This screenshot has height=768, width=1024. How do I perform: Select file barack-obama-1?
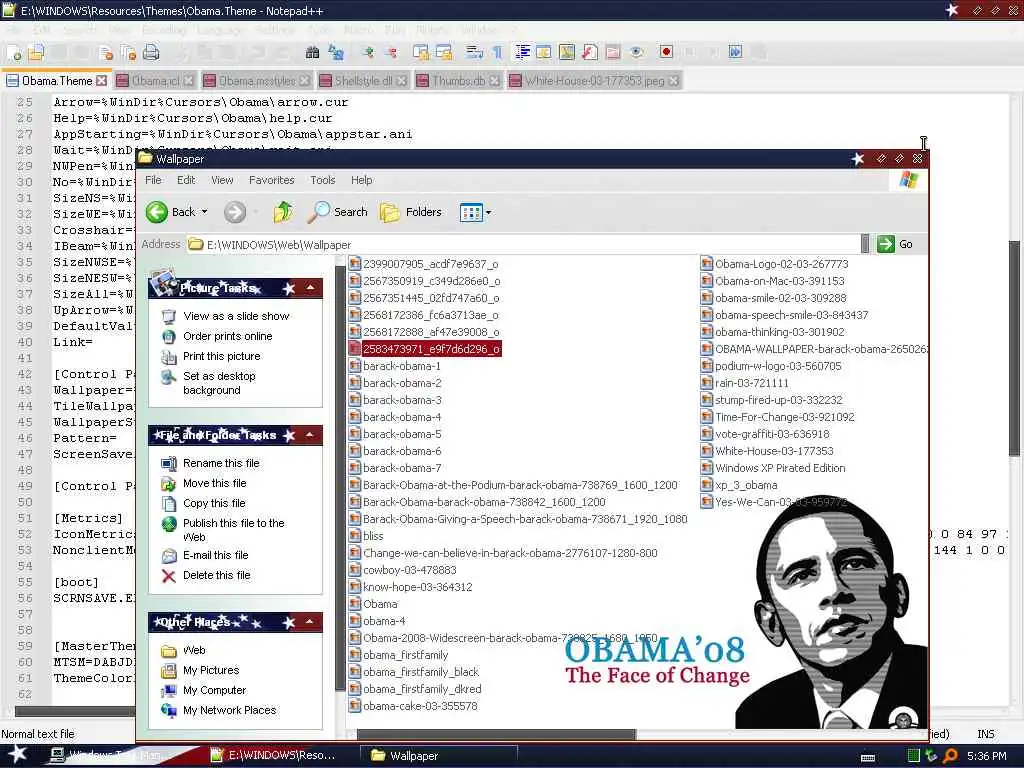point(402,366)
